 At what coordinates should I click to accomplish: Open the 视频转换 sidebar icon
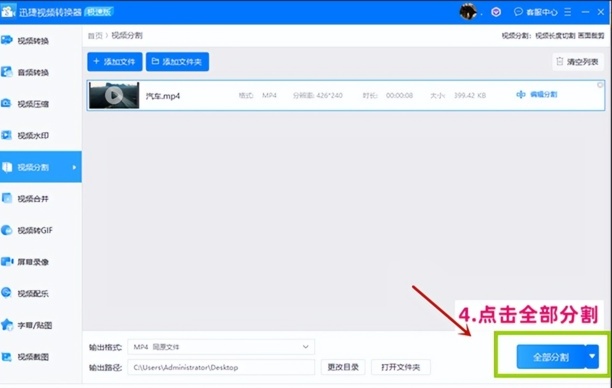click(7, 40)
